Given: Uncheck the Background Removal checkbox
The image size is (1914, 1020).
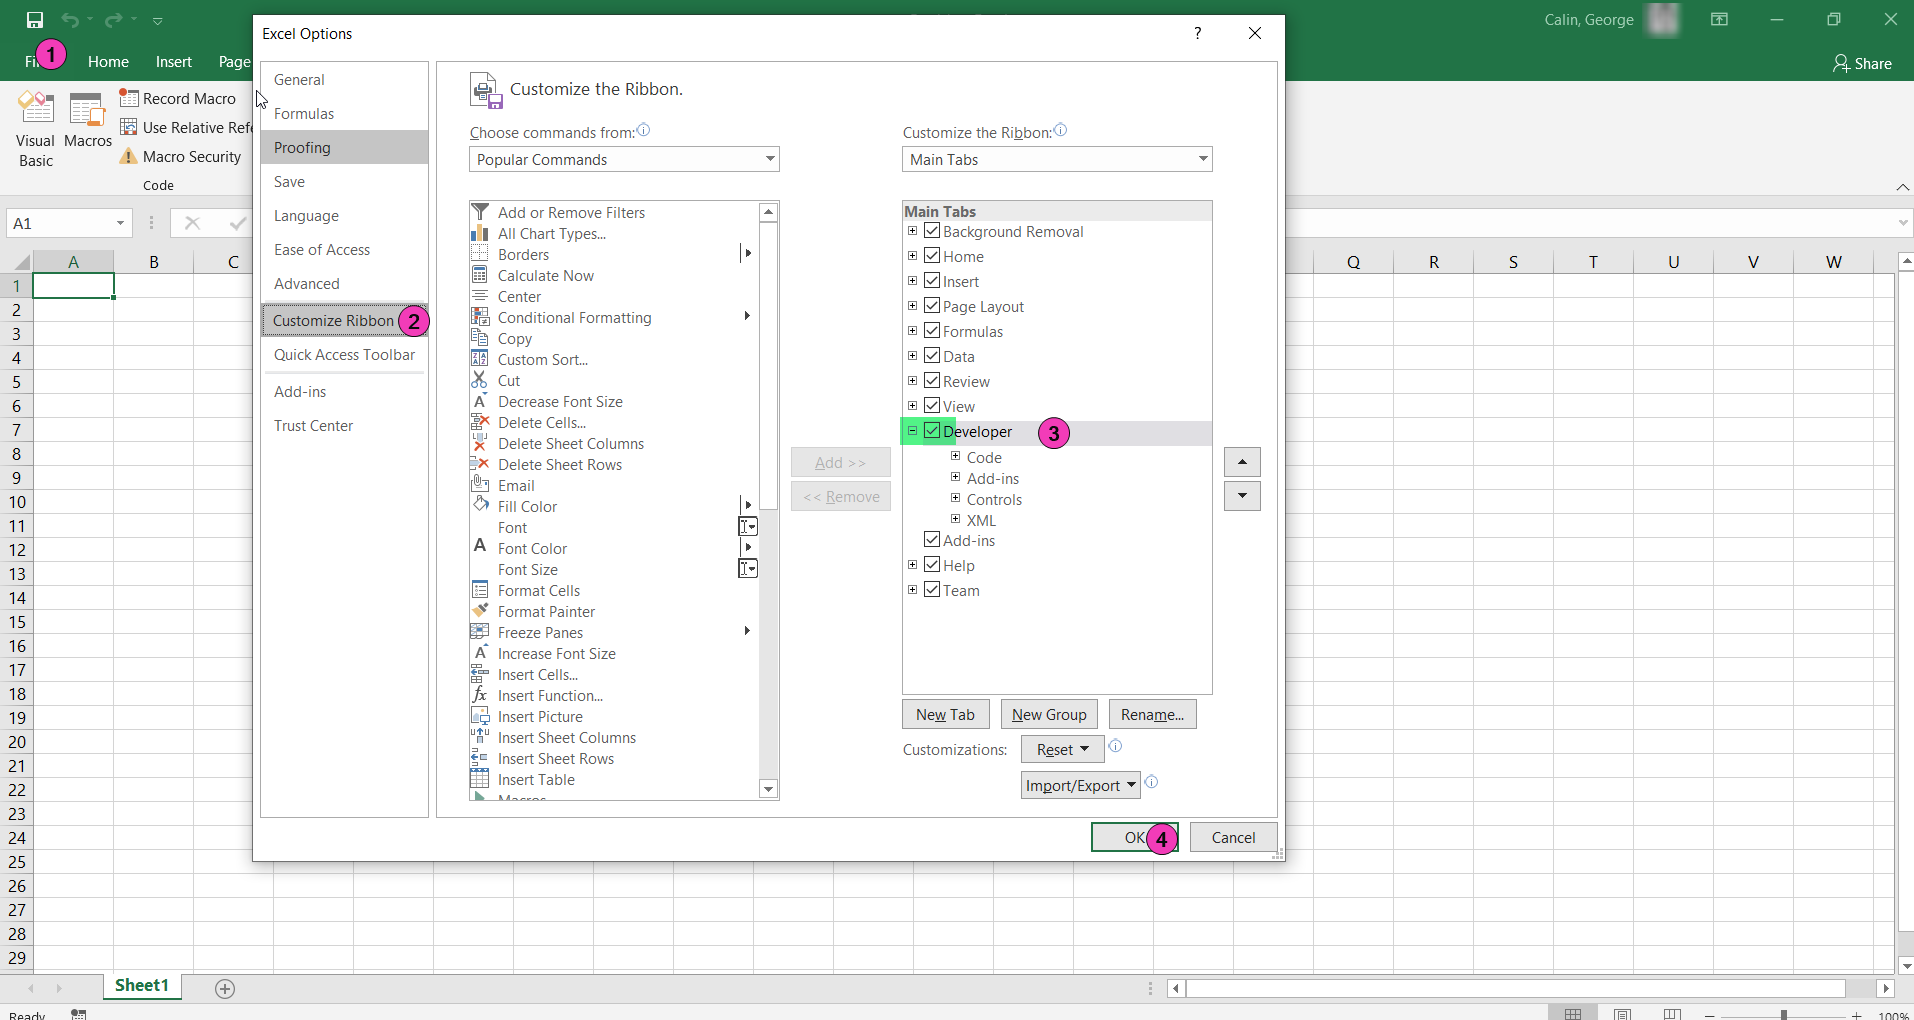Looking at the screenshot, I should click(932, 231).
